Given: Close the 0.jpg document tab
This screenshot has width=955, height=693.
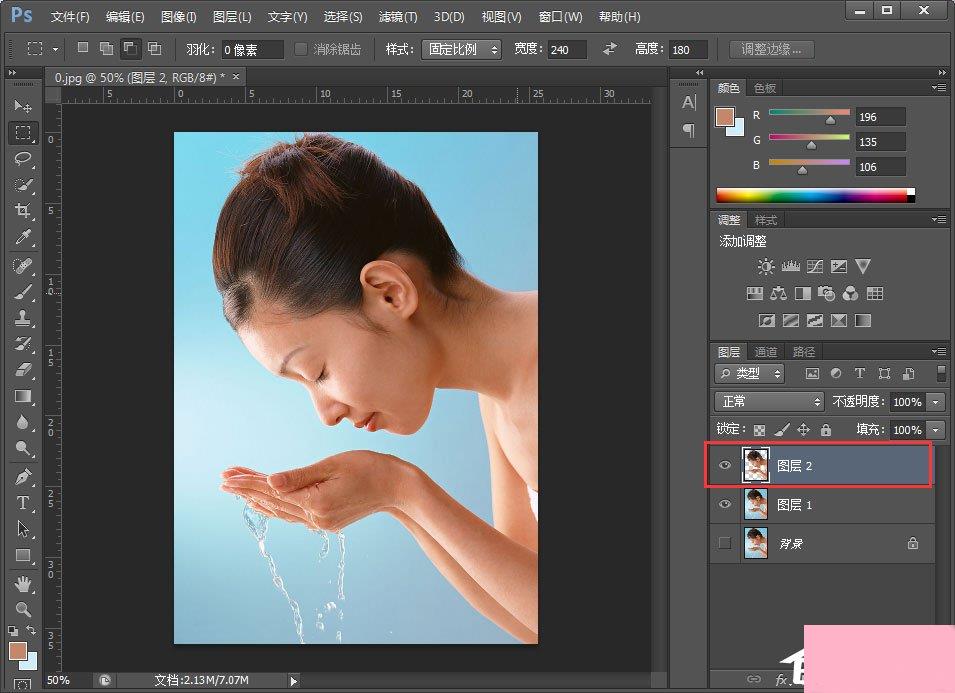Looking at the screenshot, I should click(x=236, y=76).
